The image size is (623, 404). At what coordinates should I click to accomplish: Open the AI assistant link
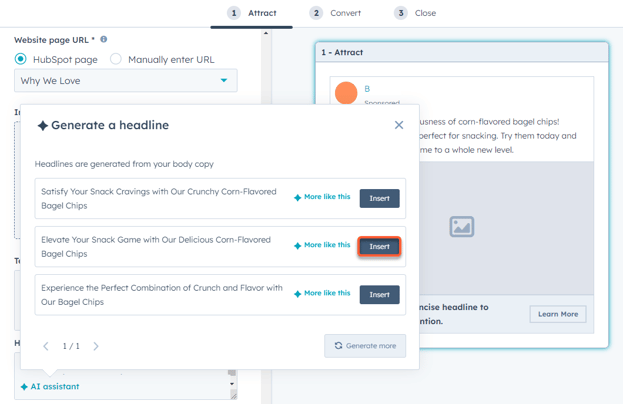pos(50,386)
